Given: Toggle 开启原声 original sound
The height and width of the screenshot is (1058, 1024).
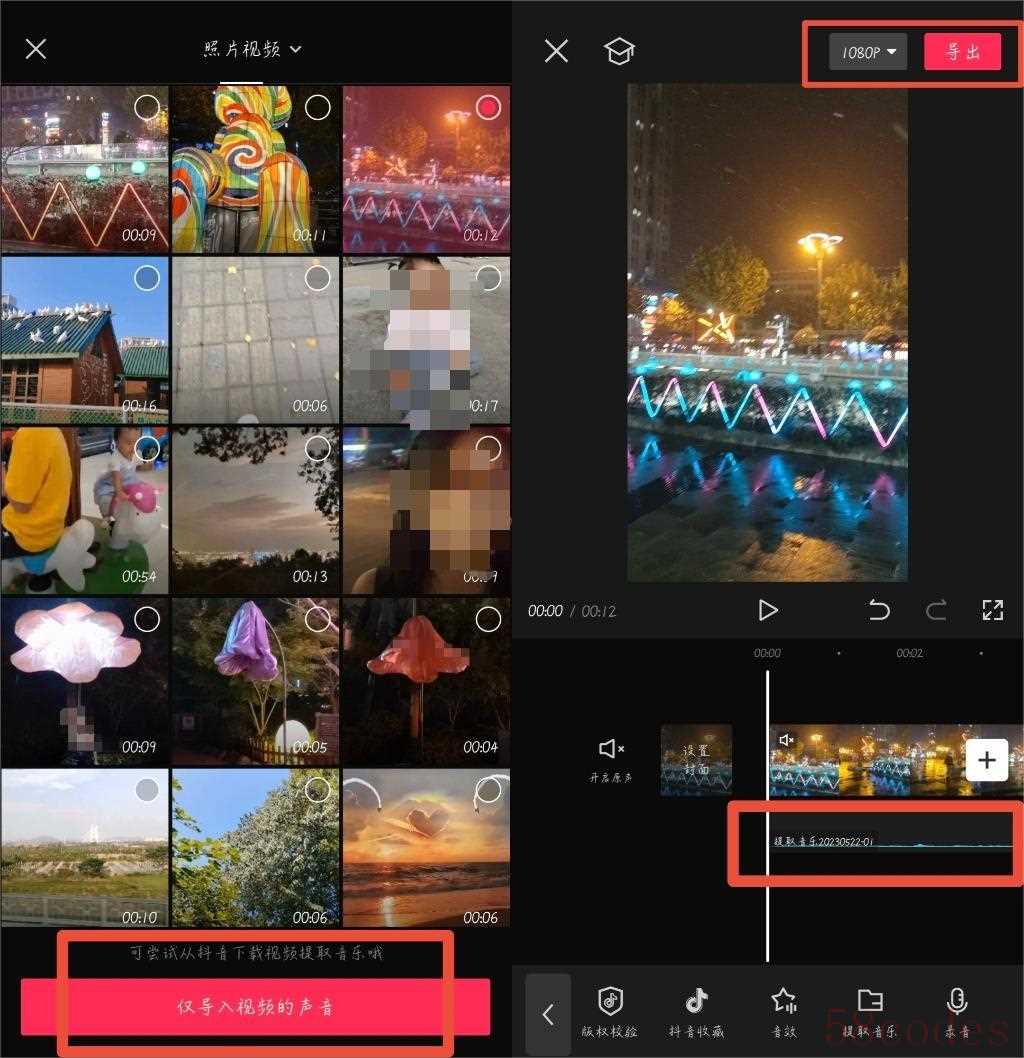Looking at the screenshot, I should pos(610,759).
